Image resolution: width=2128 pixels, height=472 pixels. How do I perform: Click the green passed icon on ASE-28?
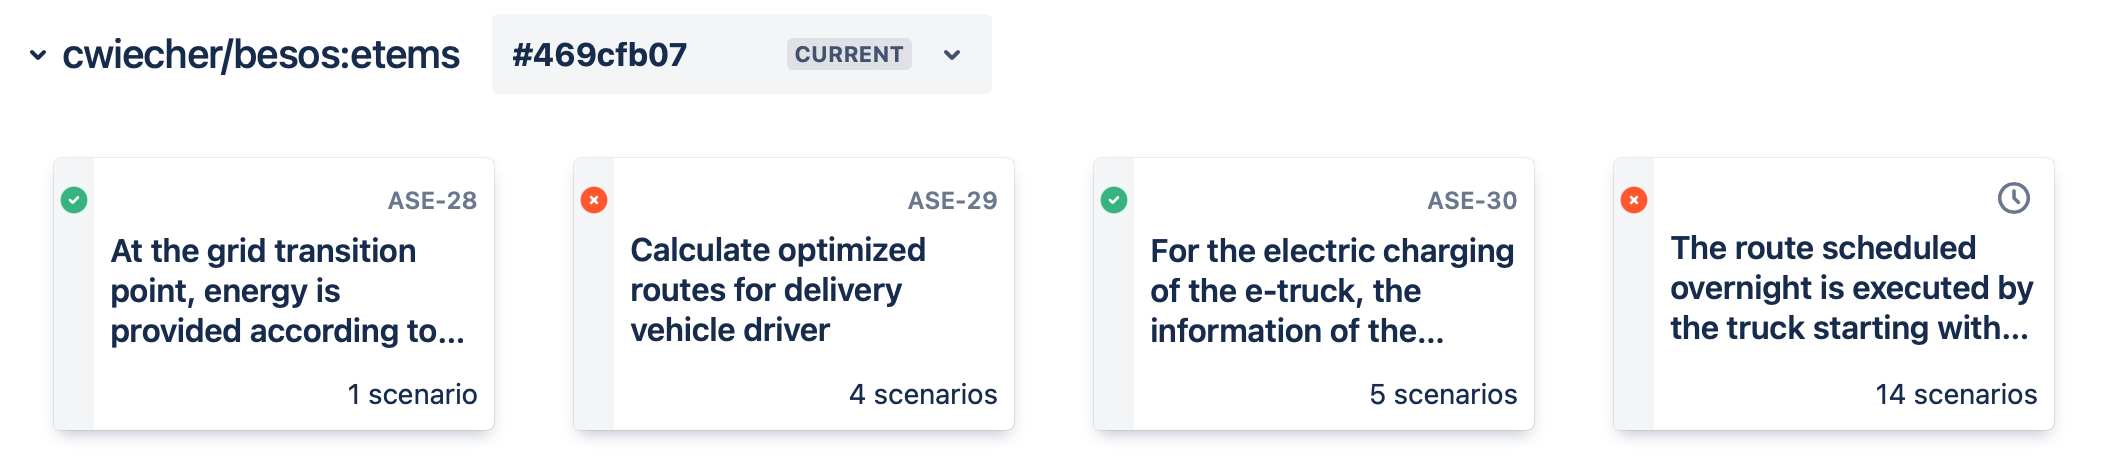74,200
